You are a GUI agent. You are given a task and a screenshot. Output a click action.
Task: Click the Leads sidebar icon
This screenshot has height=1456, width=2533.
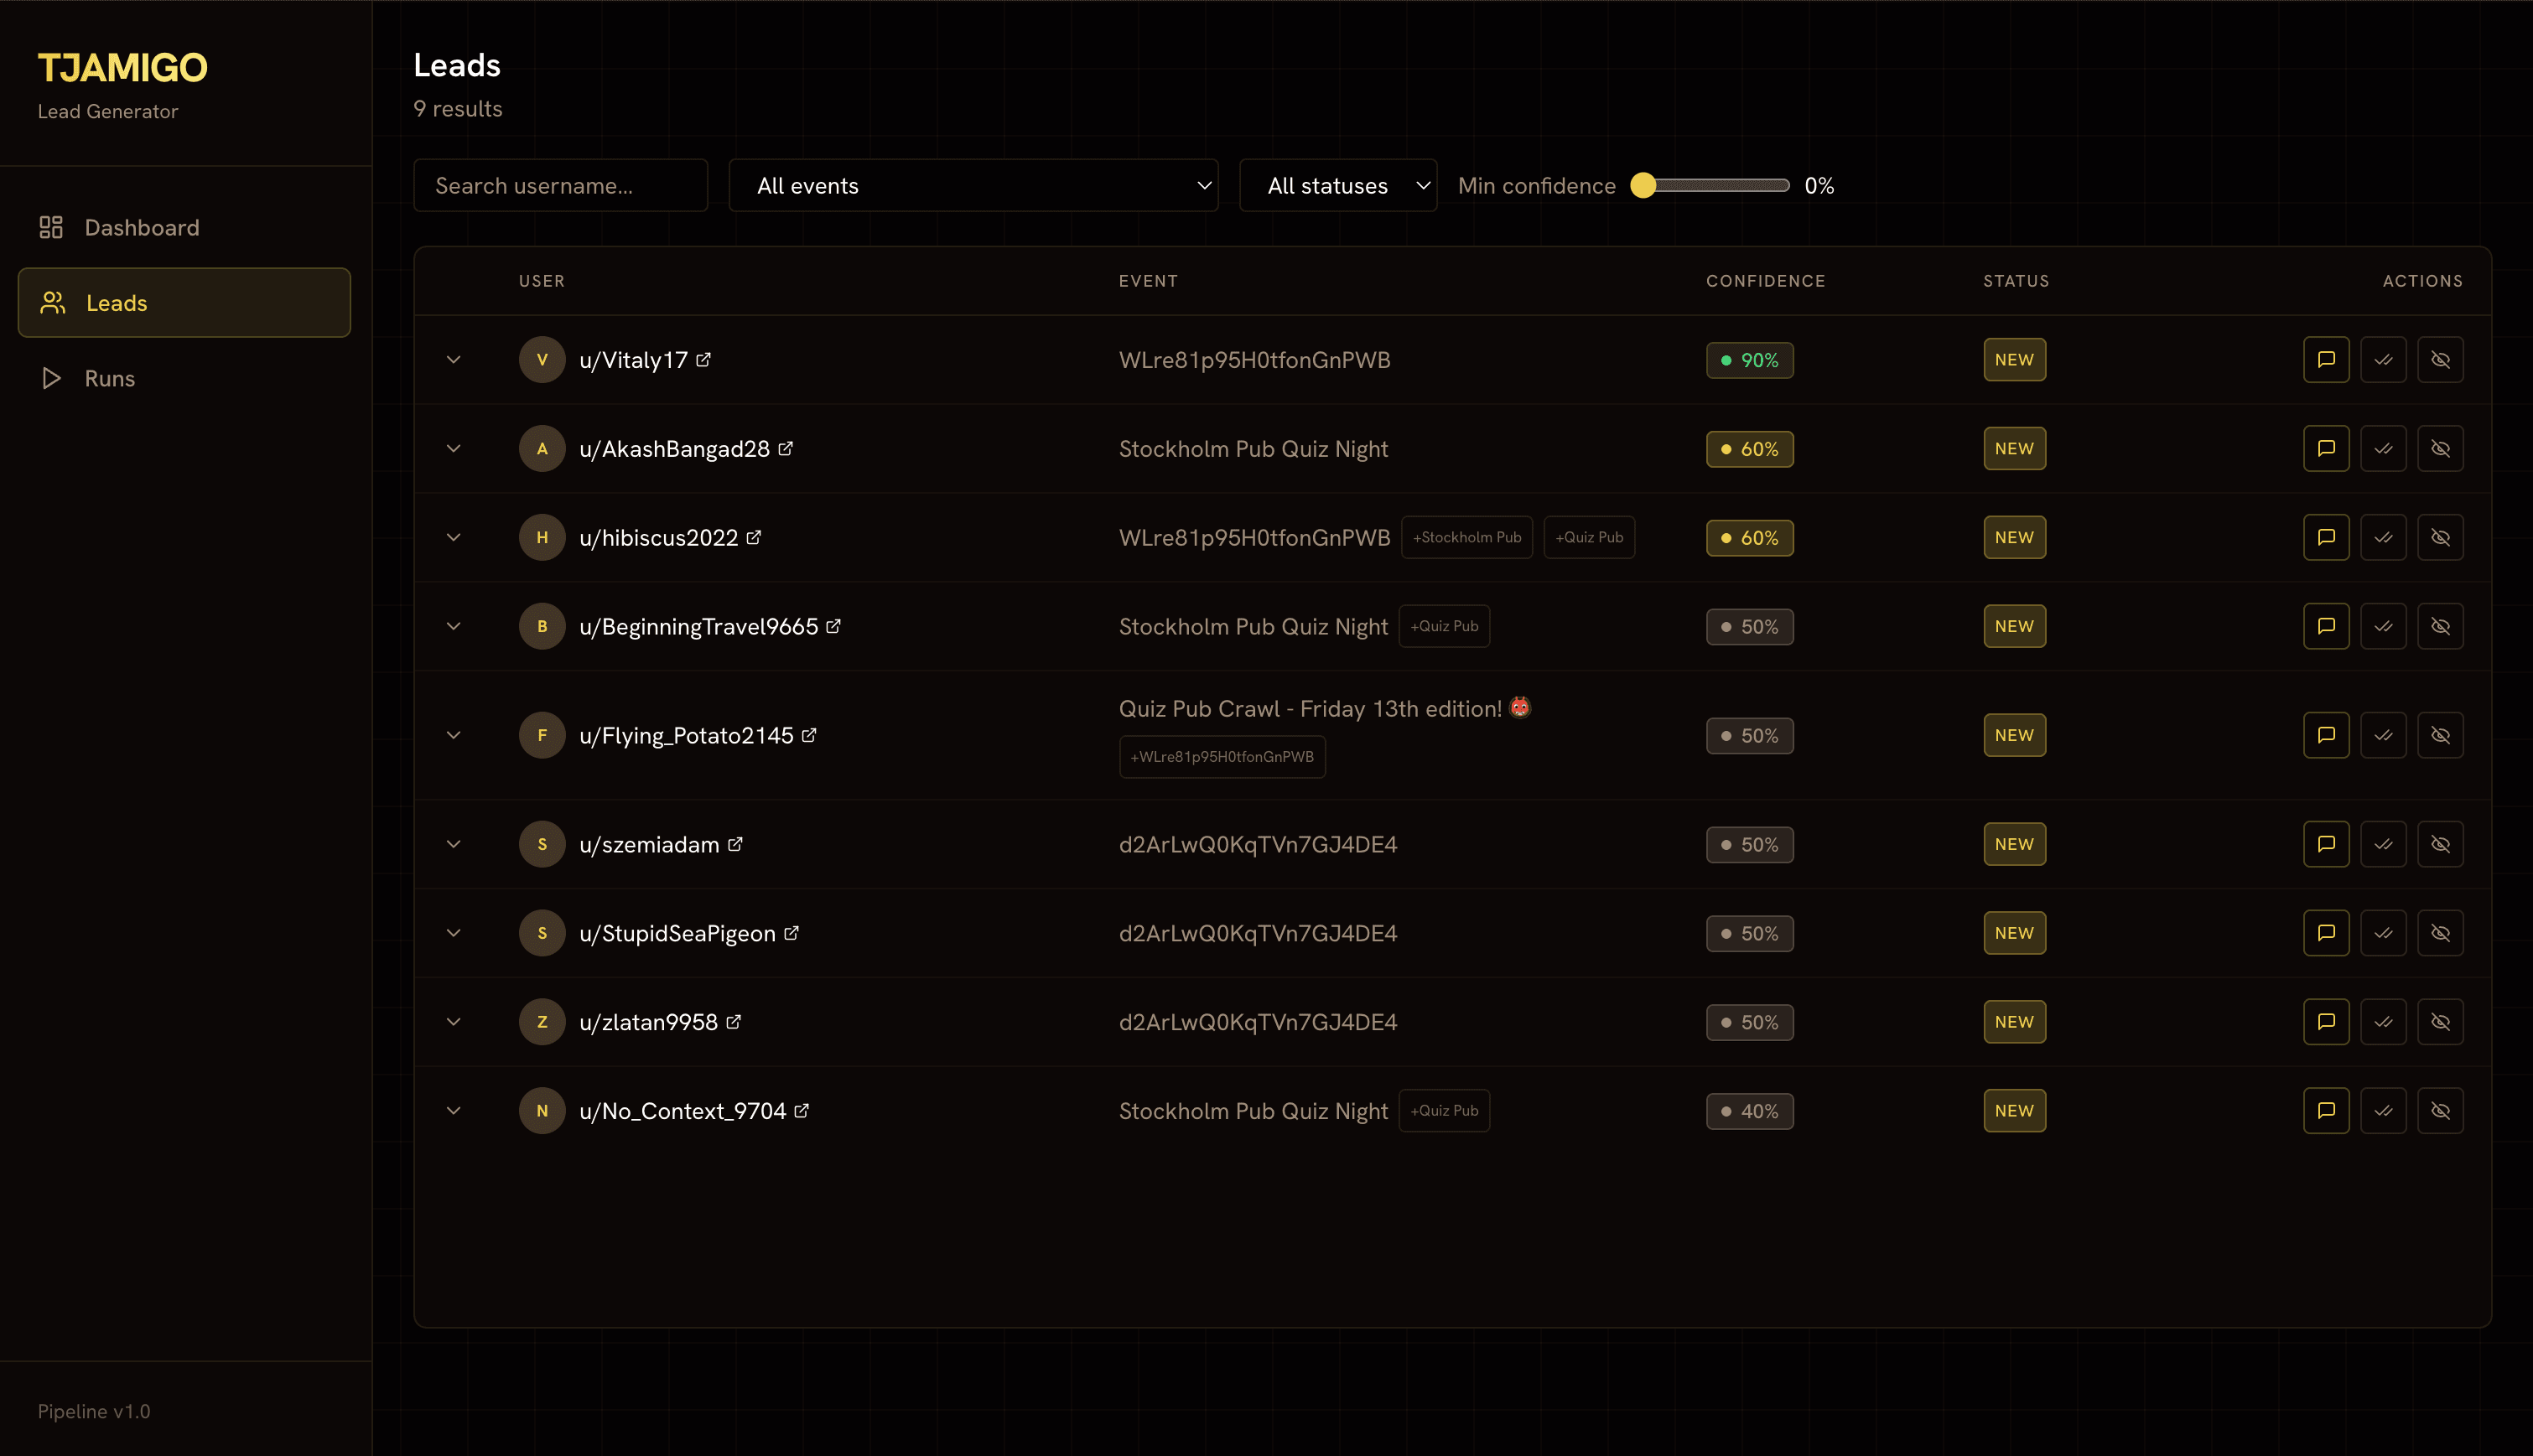point(51,302)
